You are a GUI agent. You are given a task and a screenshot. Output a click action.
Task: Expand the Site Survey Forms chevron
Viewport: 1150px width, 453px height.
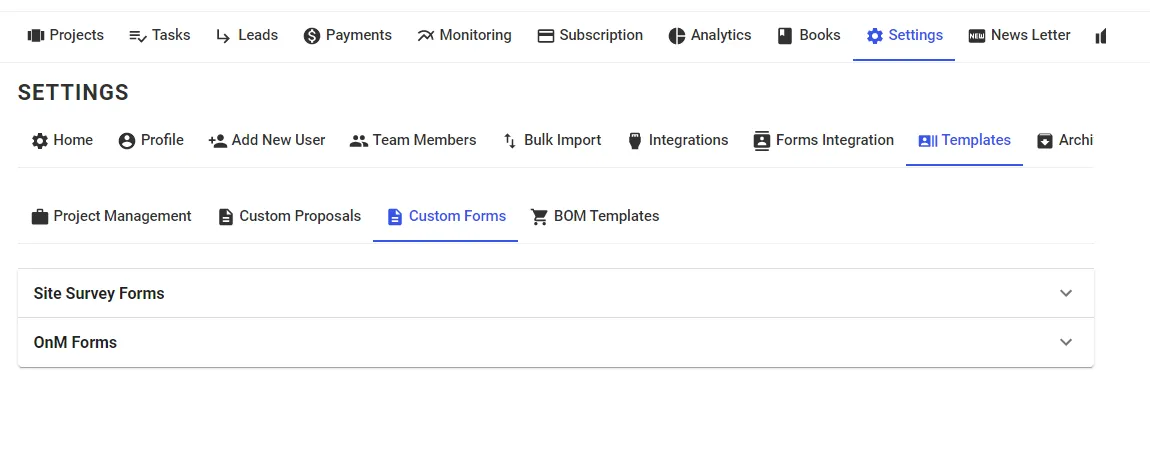click(1066, 293)
